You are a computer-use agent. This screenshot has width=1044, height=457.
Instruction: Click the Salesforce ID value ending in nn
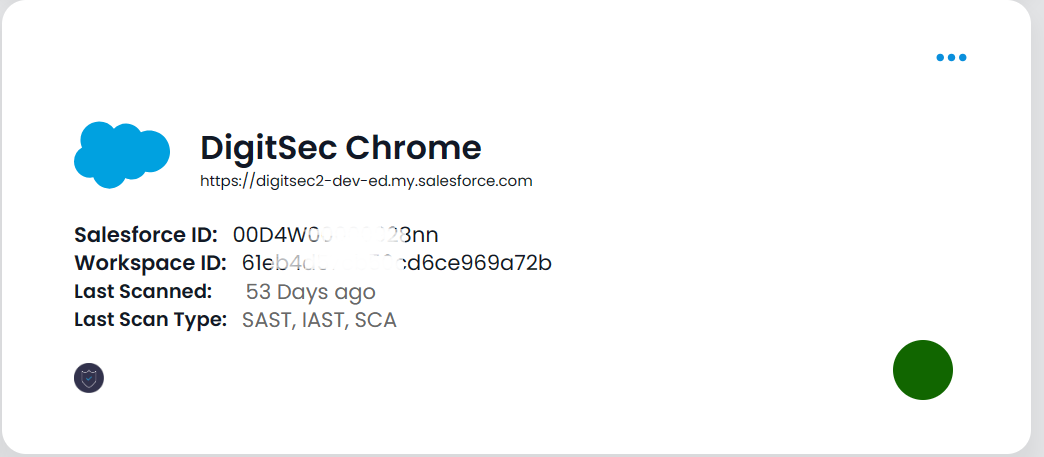[x=336, y=235]
